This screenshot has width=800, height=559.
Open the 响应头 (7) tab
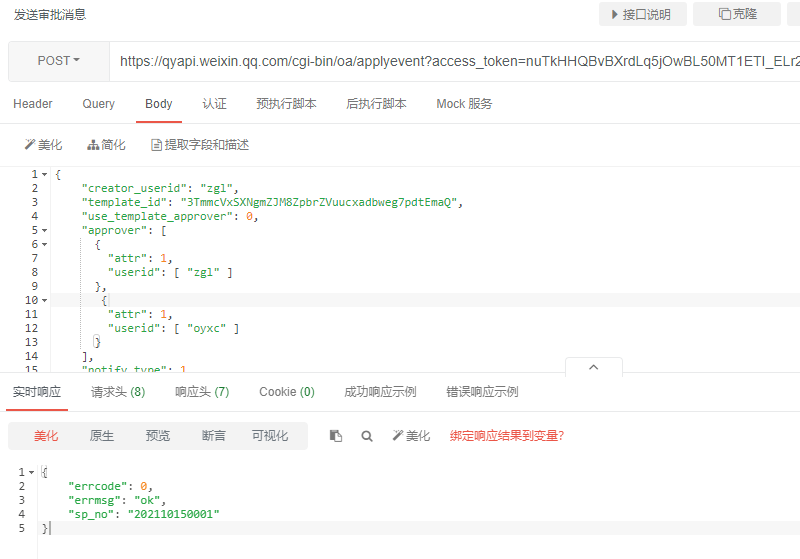tap(202, 392)
